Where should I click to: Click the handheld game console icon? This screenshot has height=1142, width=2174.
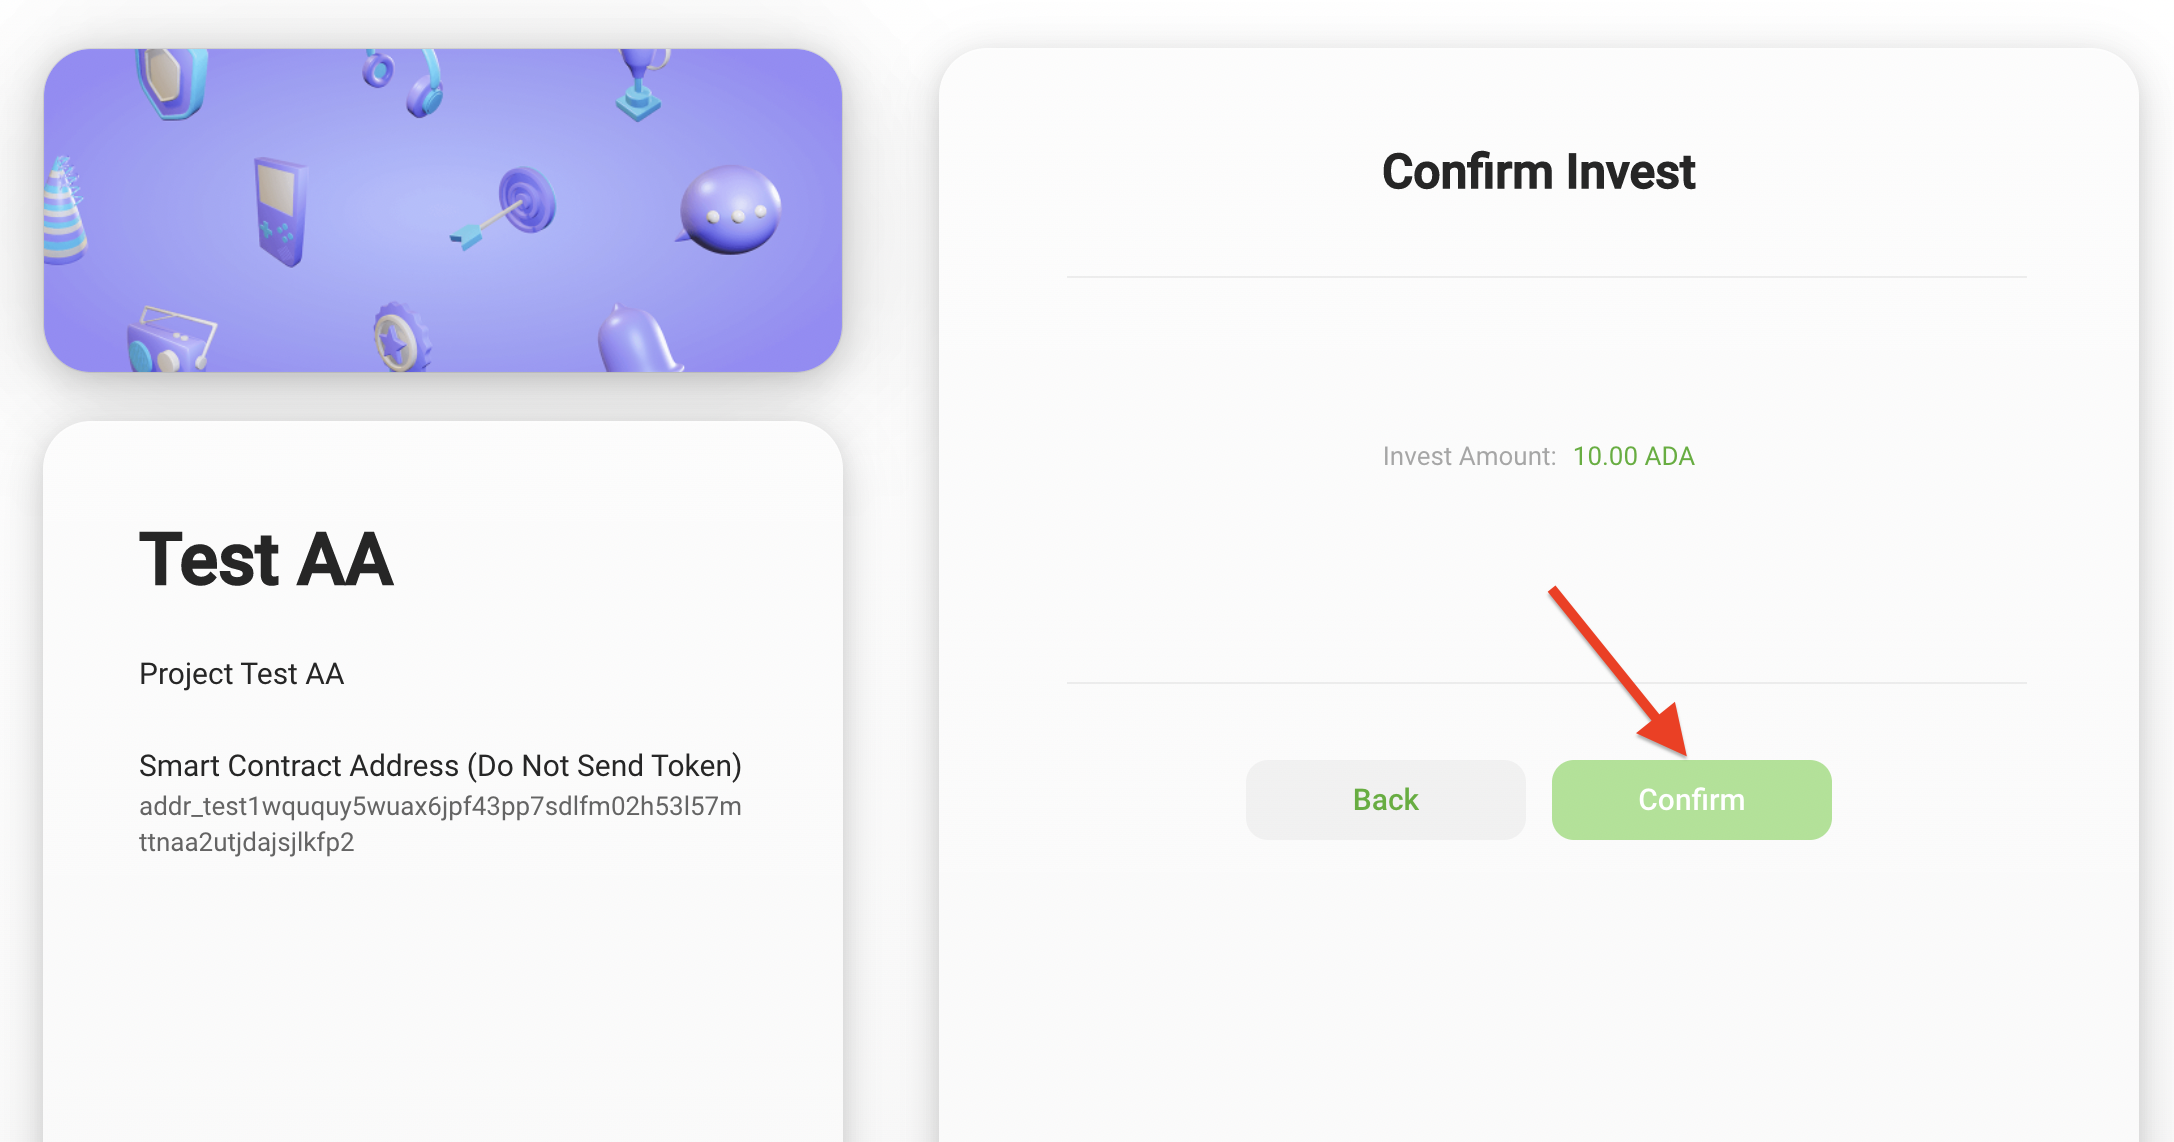[280, 211]
